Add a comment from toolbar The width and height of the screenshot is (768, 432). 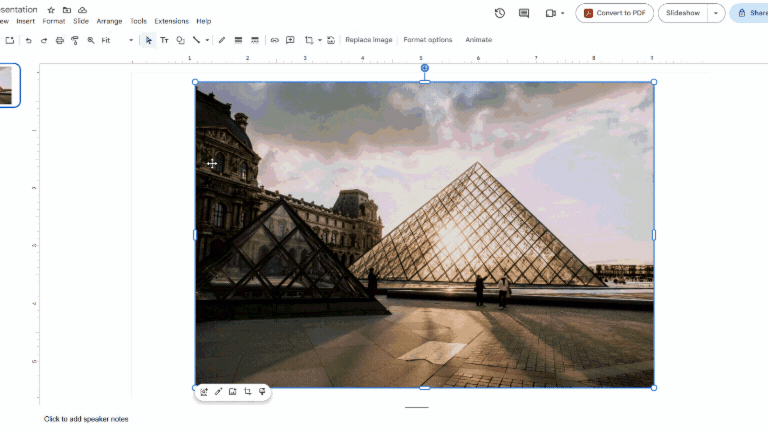click(x=290, y=40)
